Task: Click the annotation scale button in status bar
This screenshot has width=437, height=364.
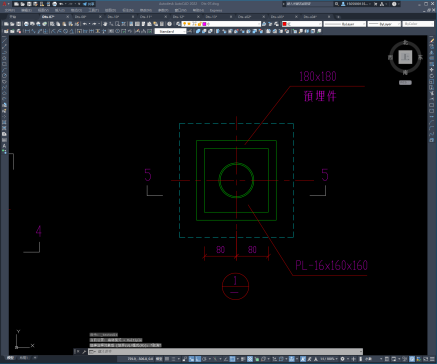Action: (328, 359)
